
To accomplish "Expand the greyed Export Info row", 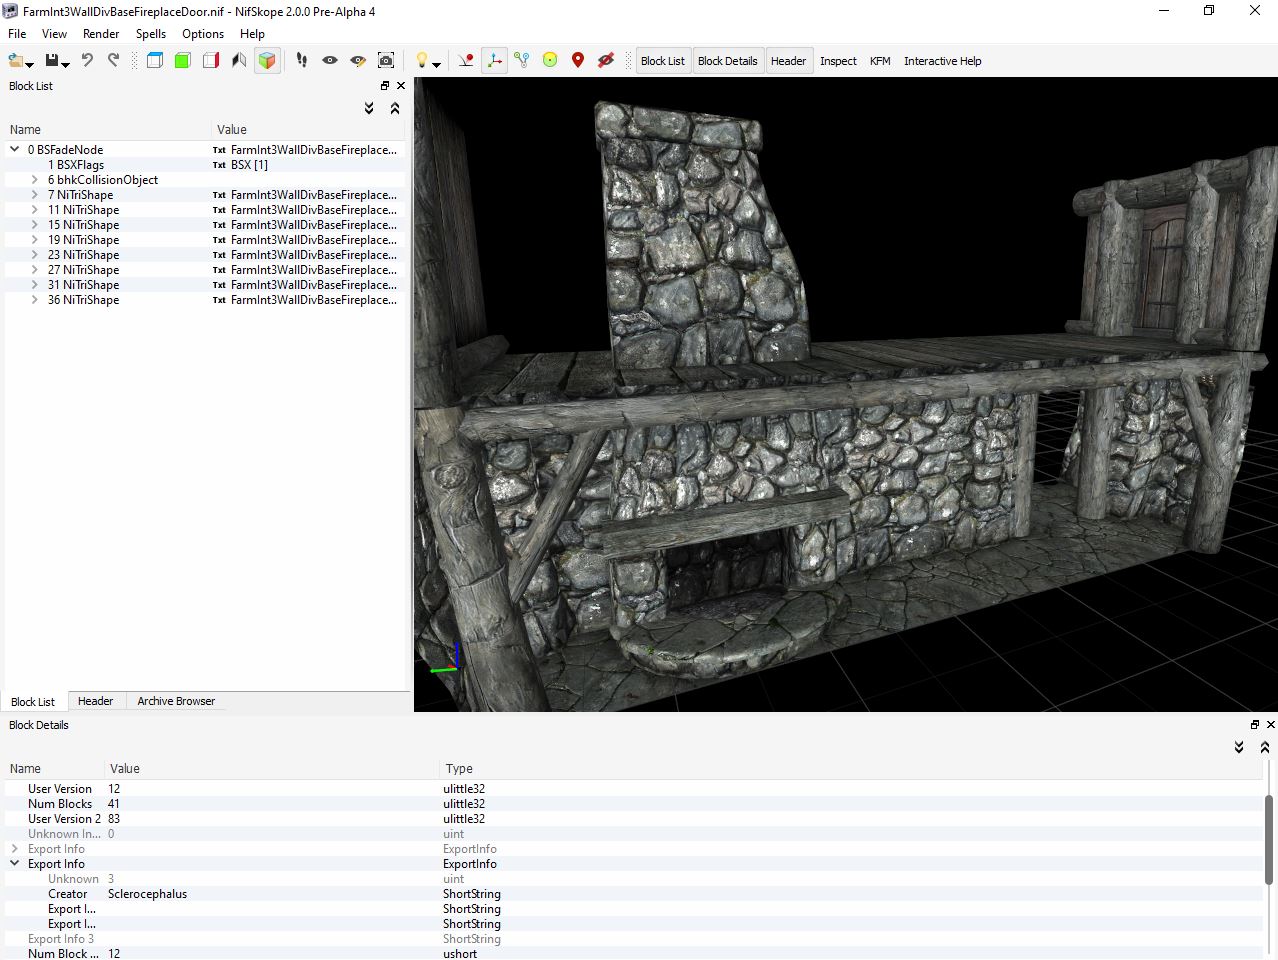I will coord(15,849).
